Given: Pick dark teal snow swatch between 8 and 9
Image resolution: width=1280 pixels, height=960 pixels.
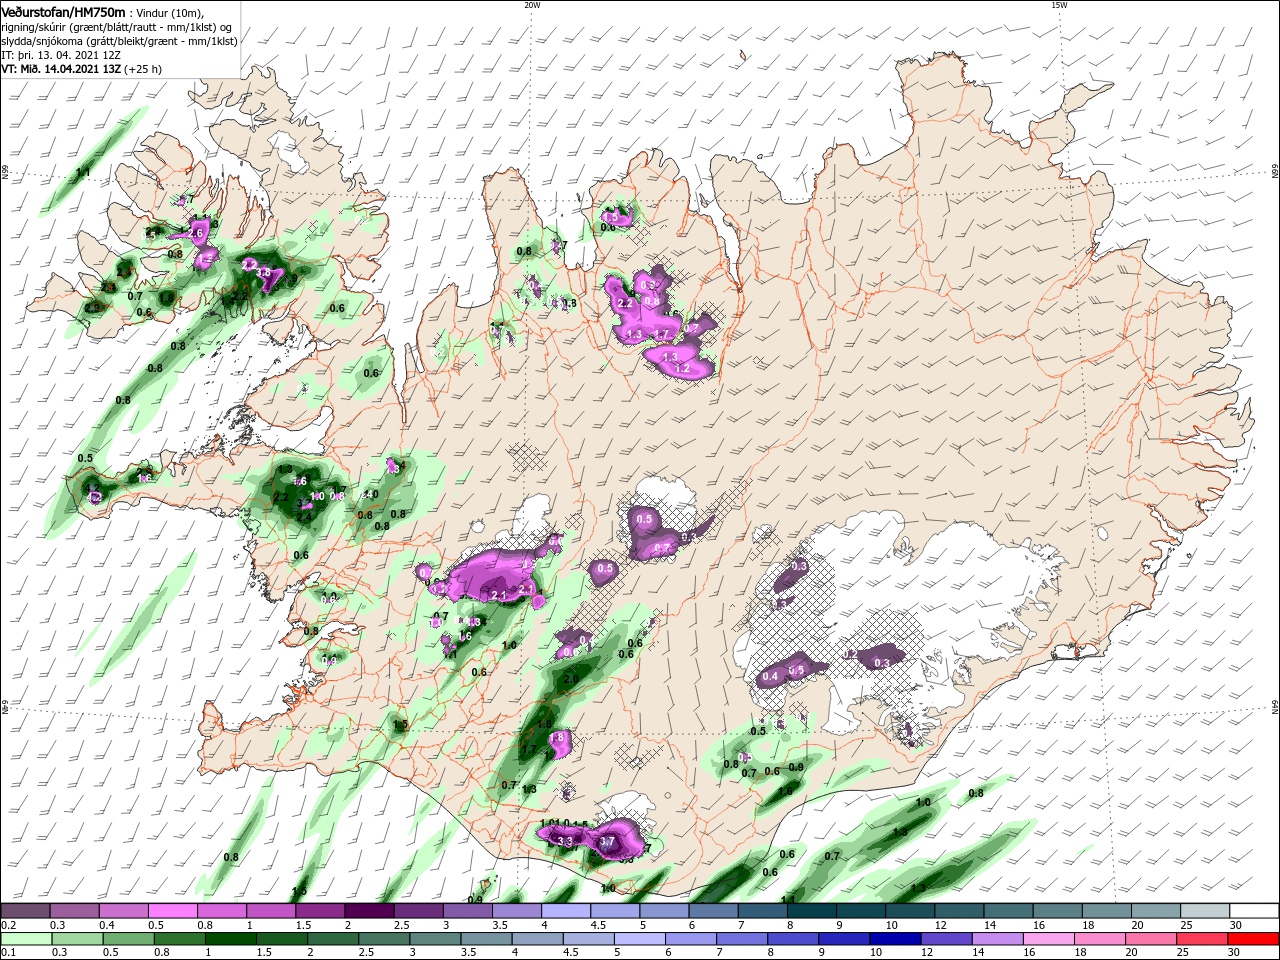Looking at the screenshot, I should tap(812, 911).
